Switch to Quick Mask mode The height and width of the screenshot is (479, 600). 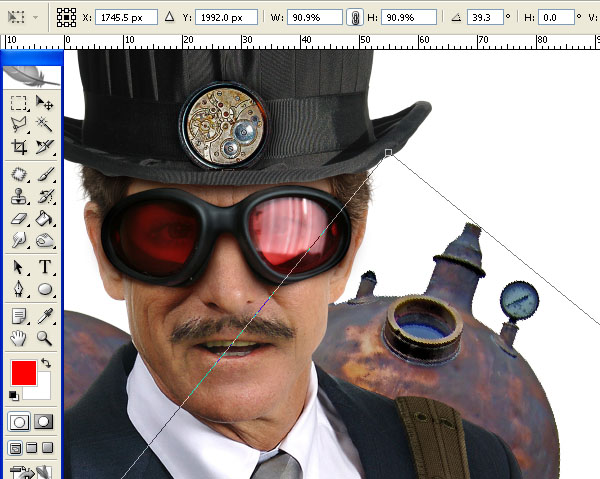44,422
